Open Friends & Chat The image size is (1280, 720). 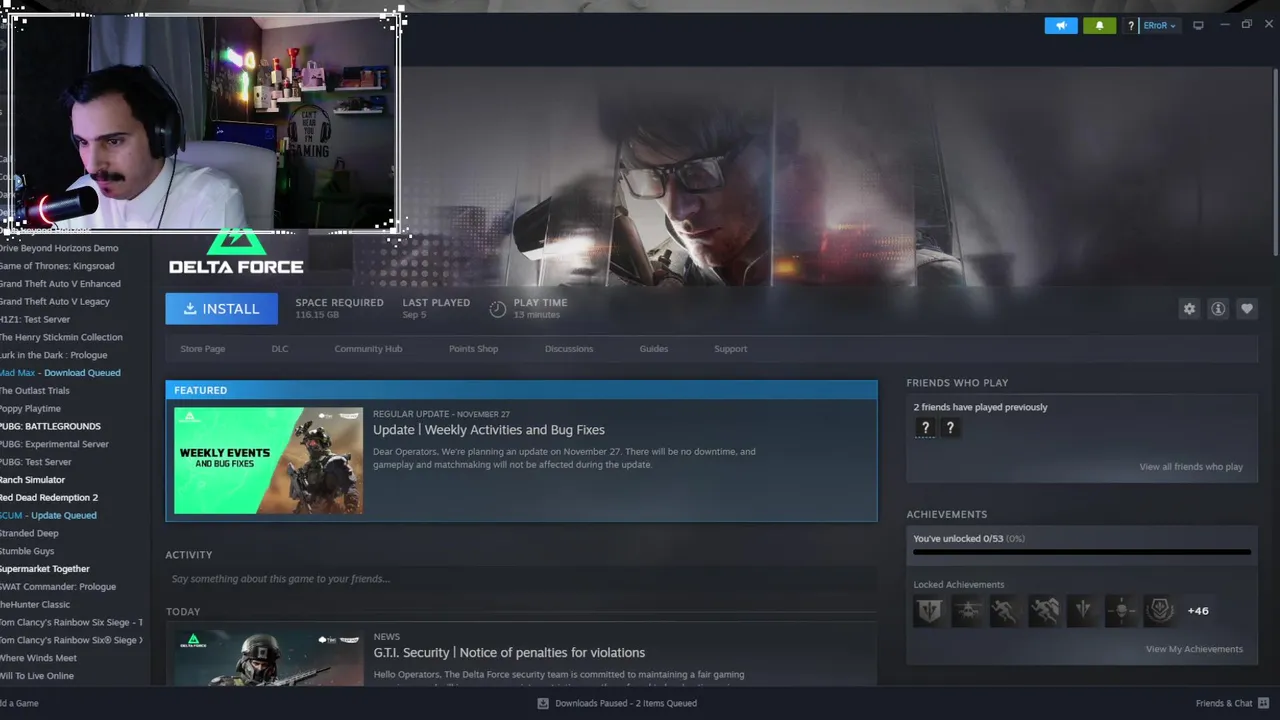tap(1232, 703)
